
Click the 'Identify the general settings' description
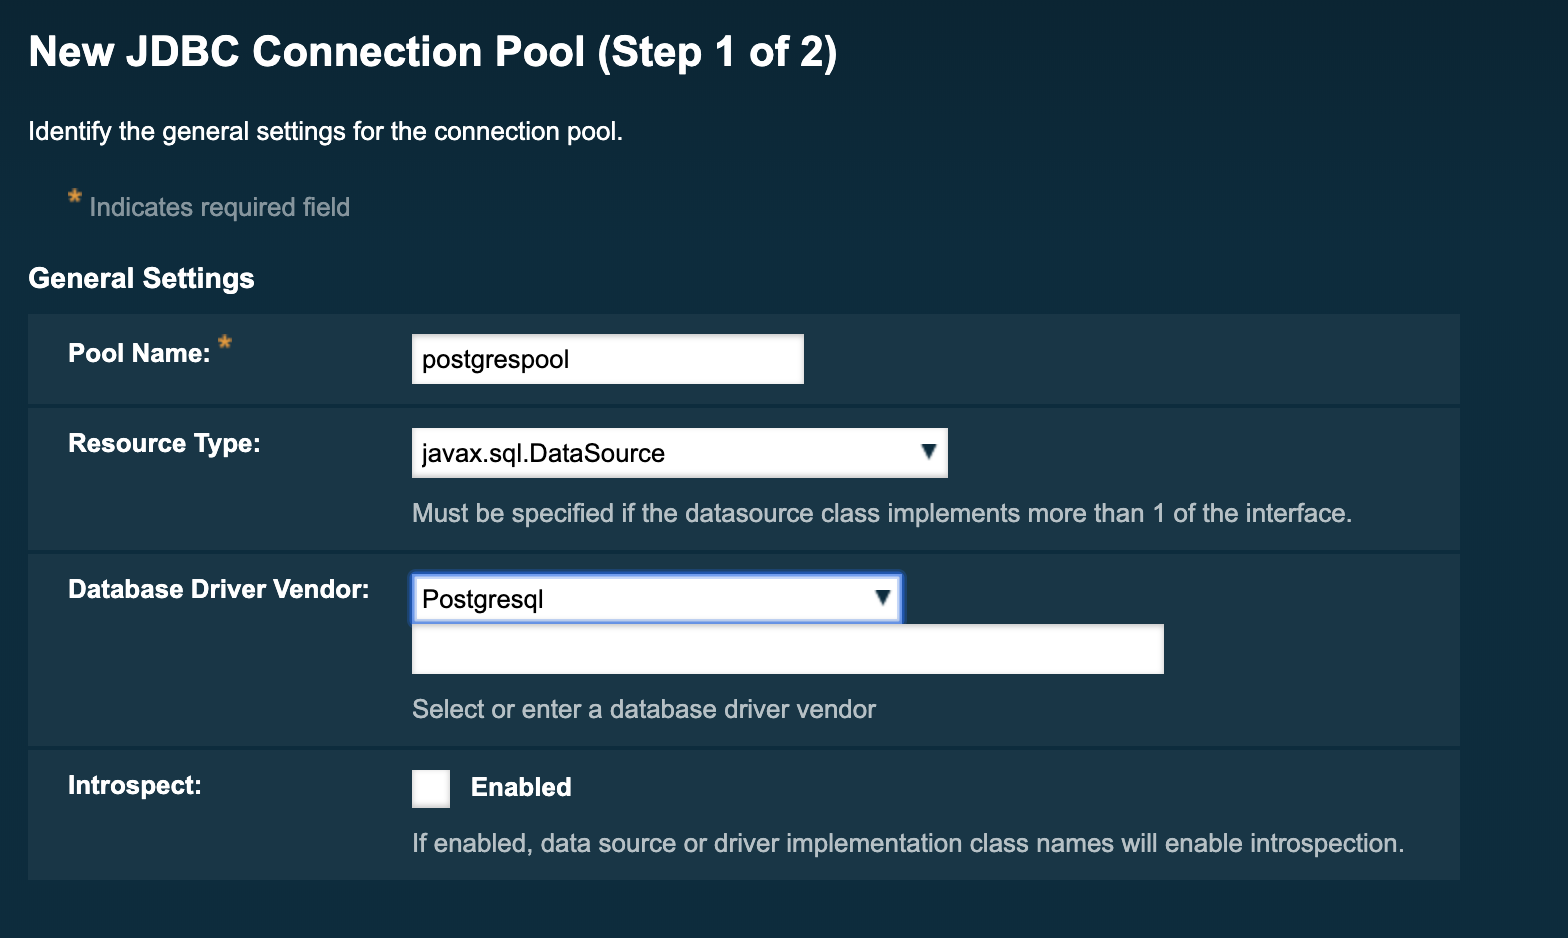[x=325, y=131]
